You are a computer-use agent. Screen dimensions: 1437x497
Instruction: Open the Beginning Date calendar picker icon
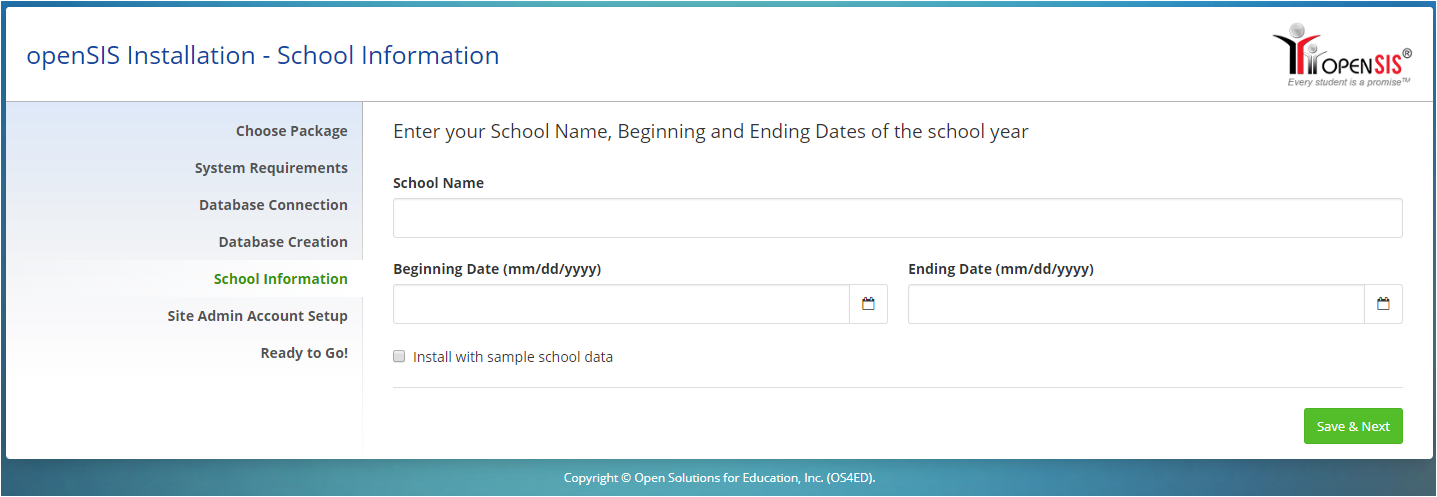[x=868, y=304]
